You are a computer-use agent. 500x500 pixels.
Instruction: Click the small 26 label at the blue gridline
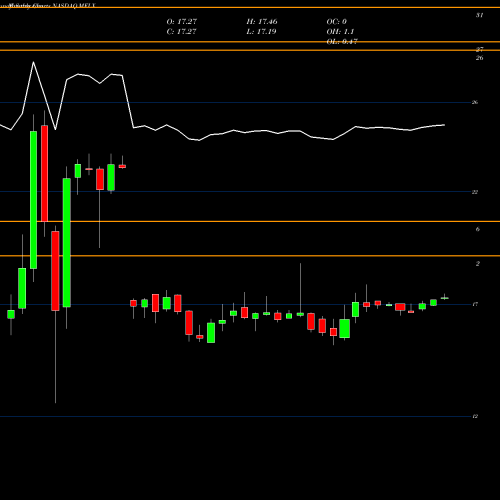pyautogui.click(x=475, y=102)
